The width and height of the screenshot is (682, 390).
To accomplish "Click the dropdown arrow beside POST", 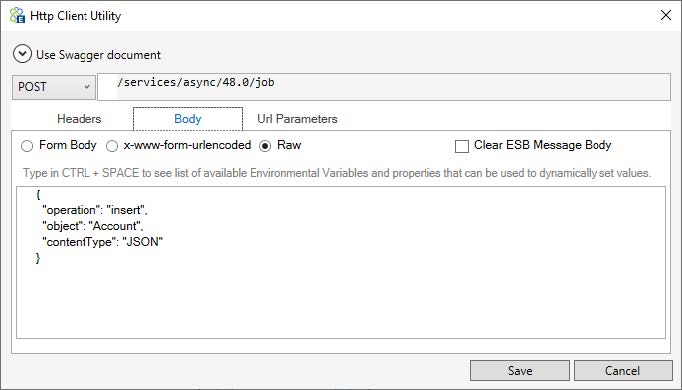I will click(87, 87).
